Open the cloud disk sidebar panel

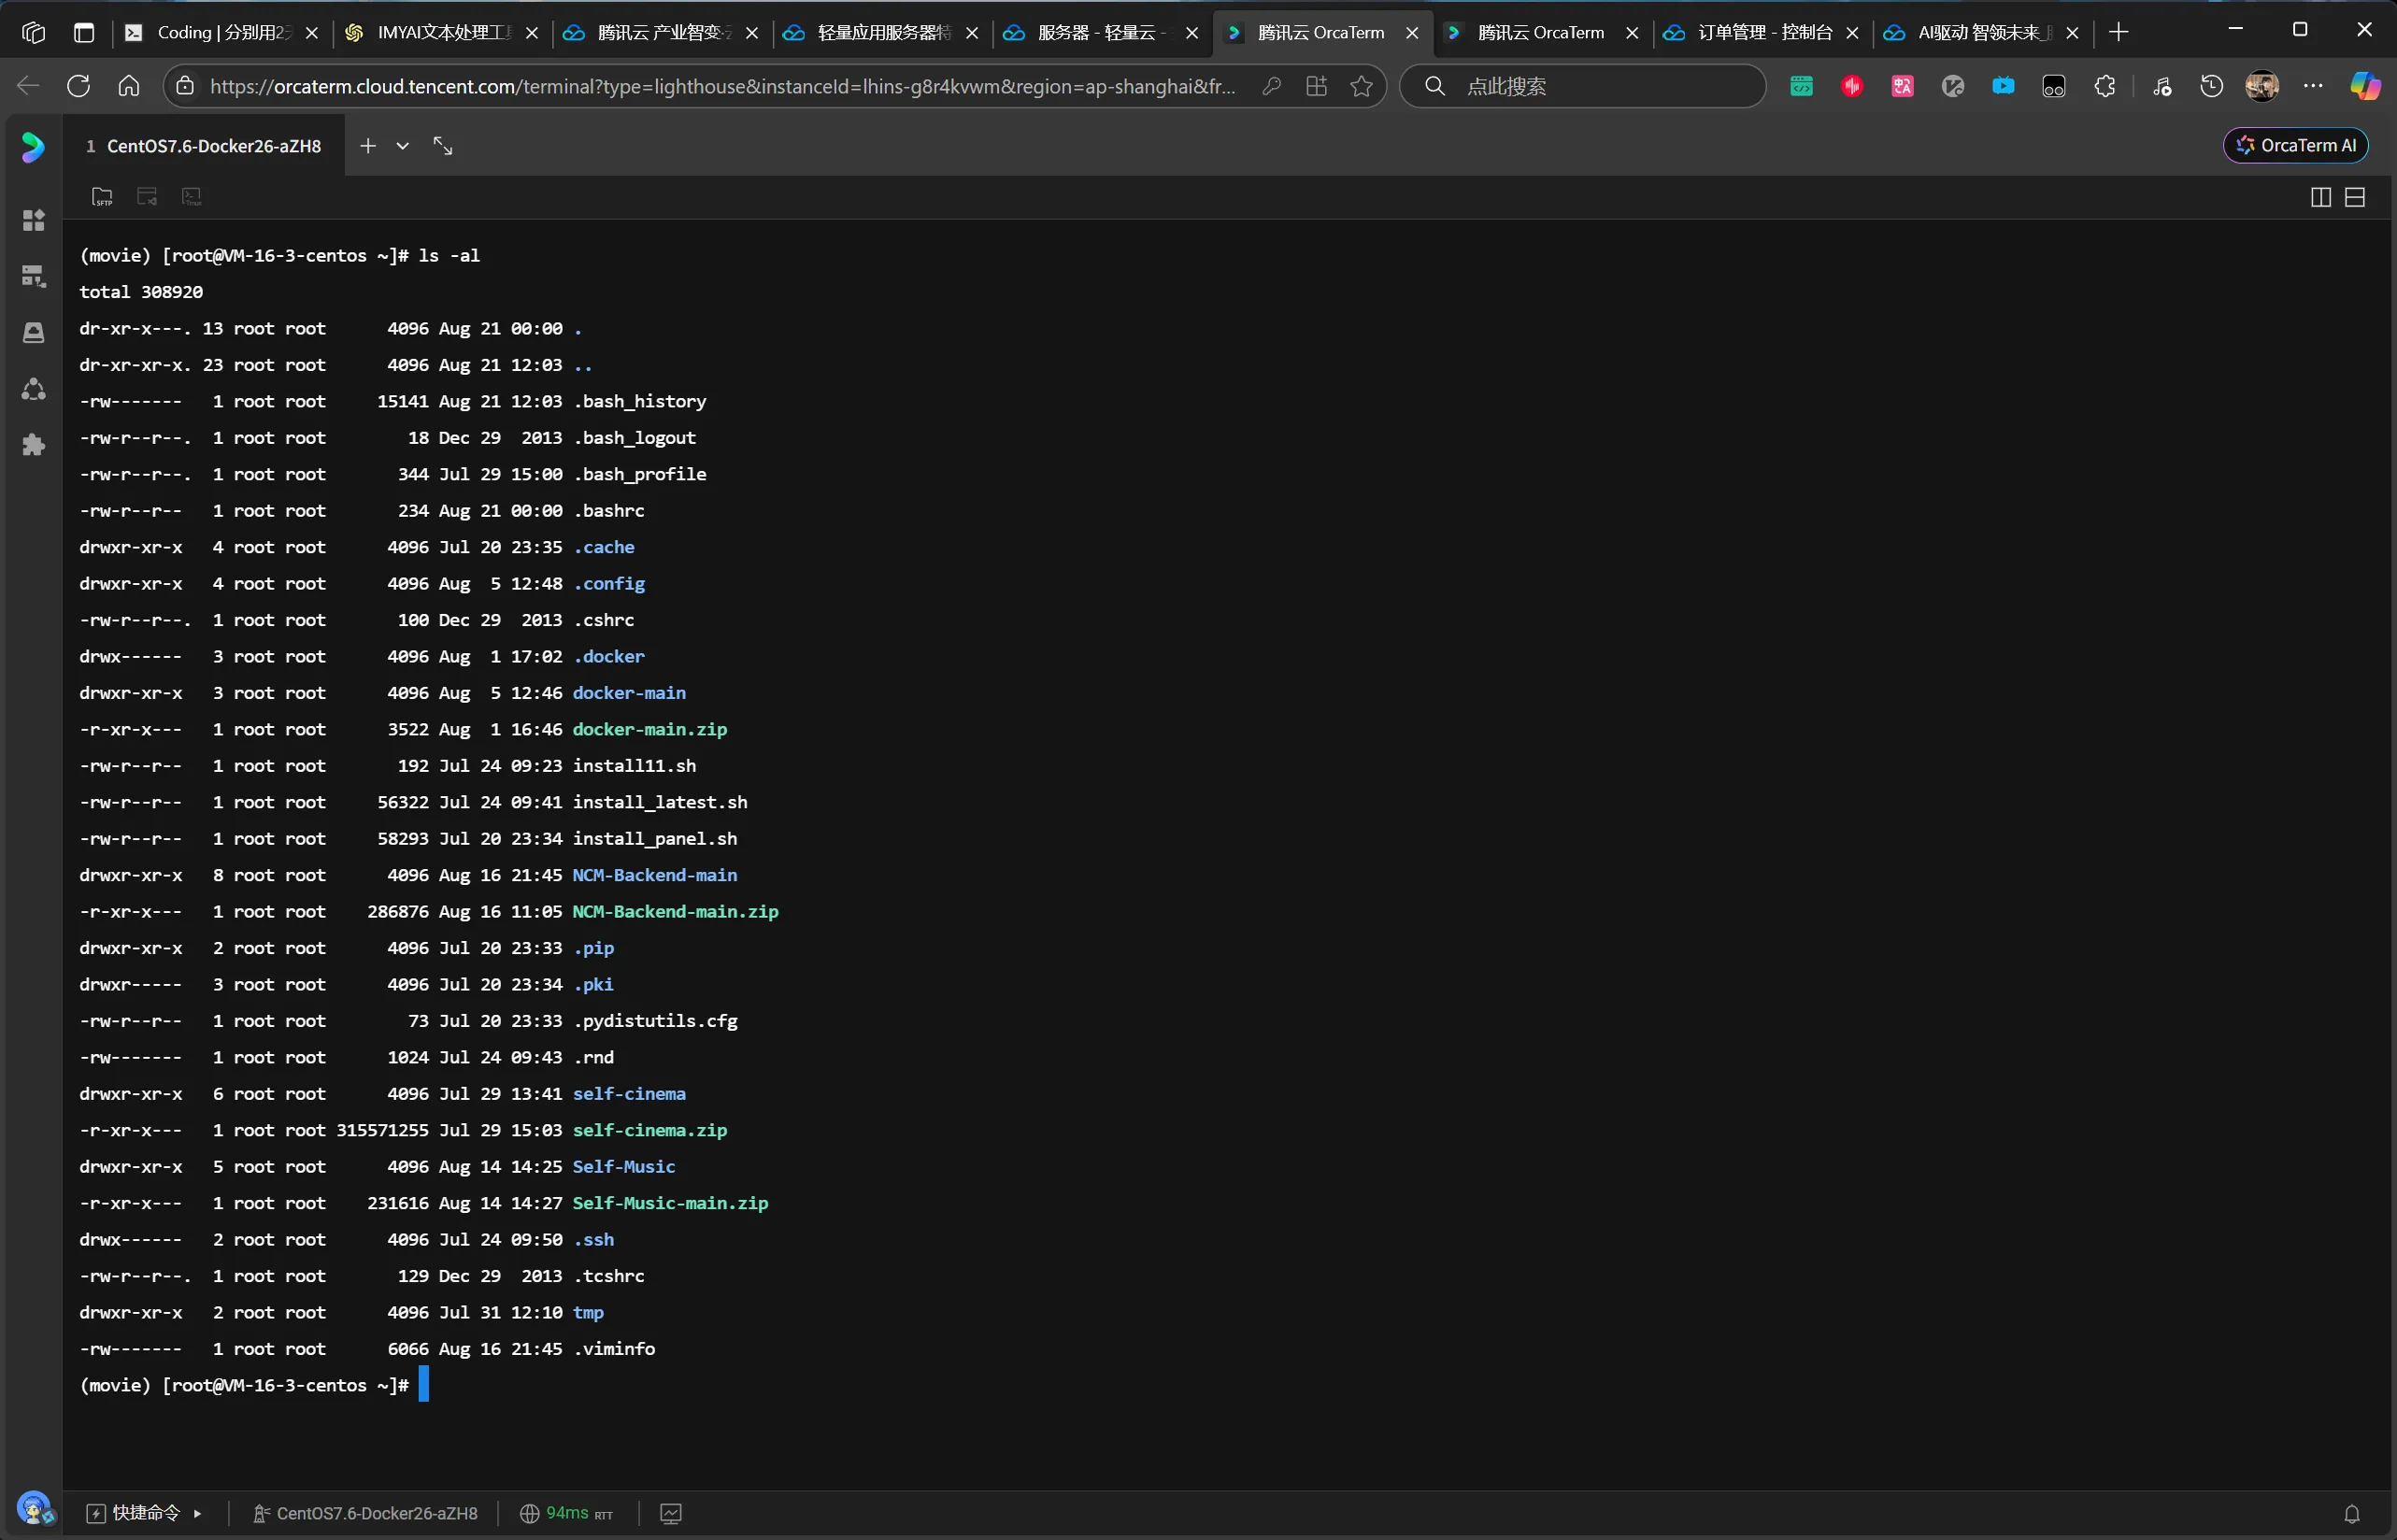pos(34,332)
